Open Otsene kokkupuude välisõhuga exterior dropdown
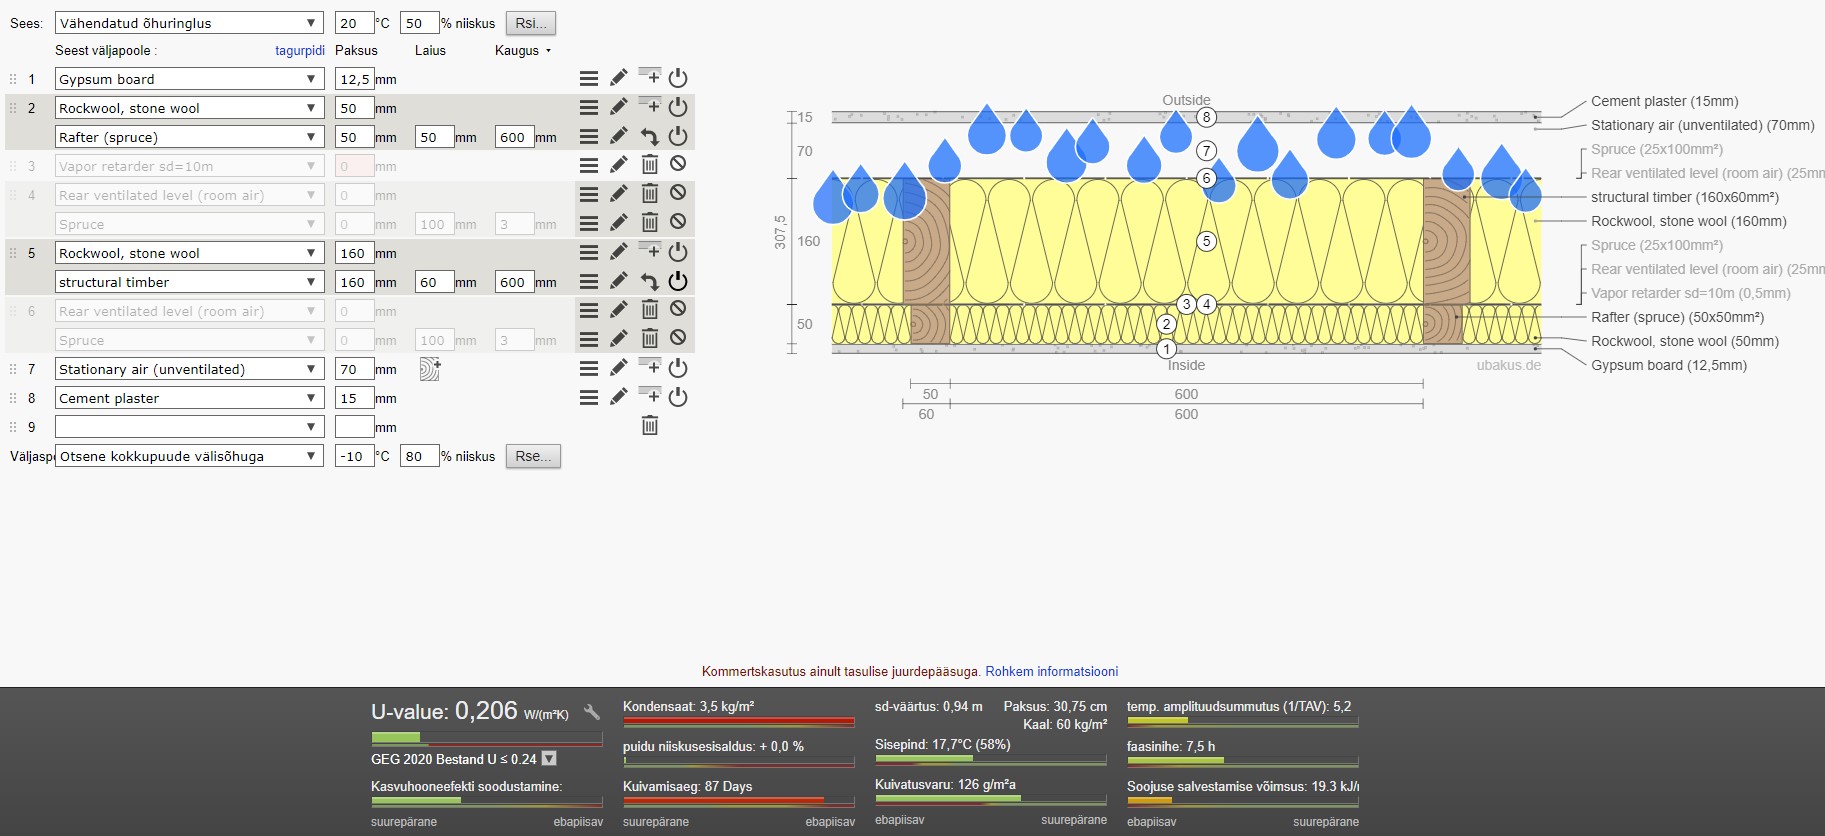 click(189, 456)
